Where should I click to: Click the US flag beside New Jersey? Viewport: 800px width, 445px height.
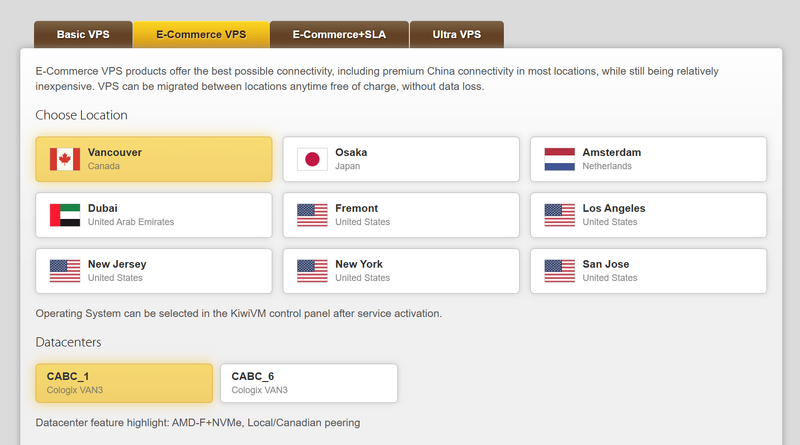tap(65, 271)
